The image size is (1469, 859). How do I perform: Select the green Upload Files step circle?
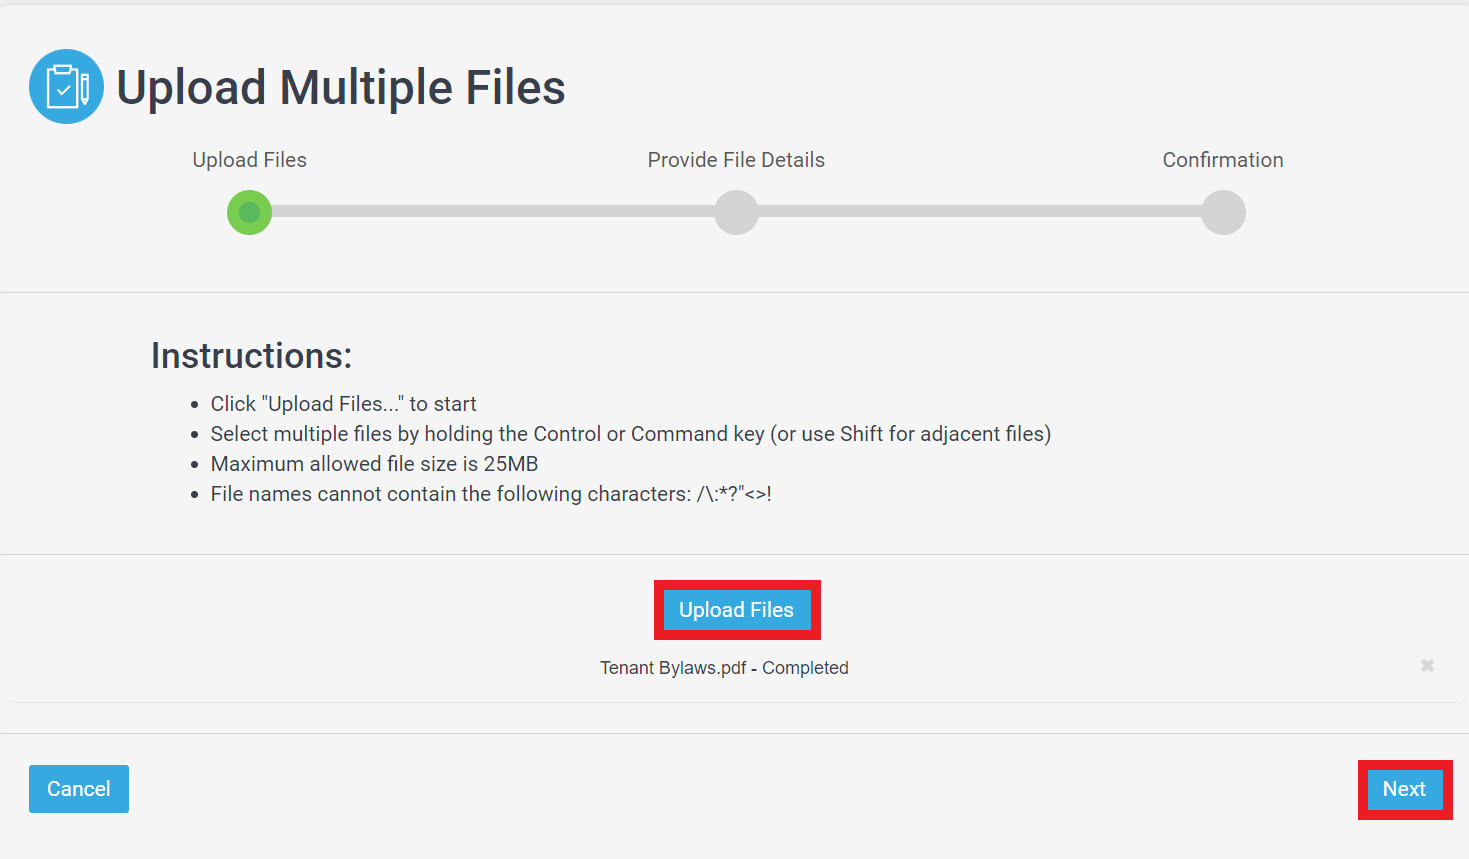[x=249, y=212]
